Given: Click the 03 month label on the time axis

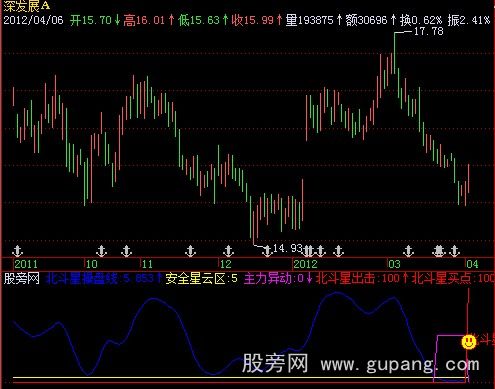Looking at the screenshot, I should [x=394, y=264].
